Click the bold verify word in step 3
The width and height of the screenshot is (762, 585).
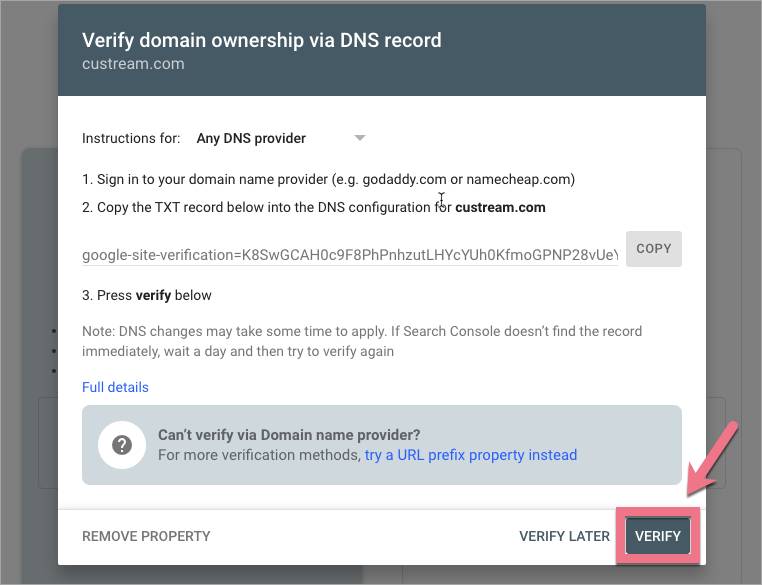point(154,295)
